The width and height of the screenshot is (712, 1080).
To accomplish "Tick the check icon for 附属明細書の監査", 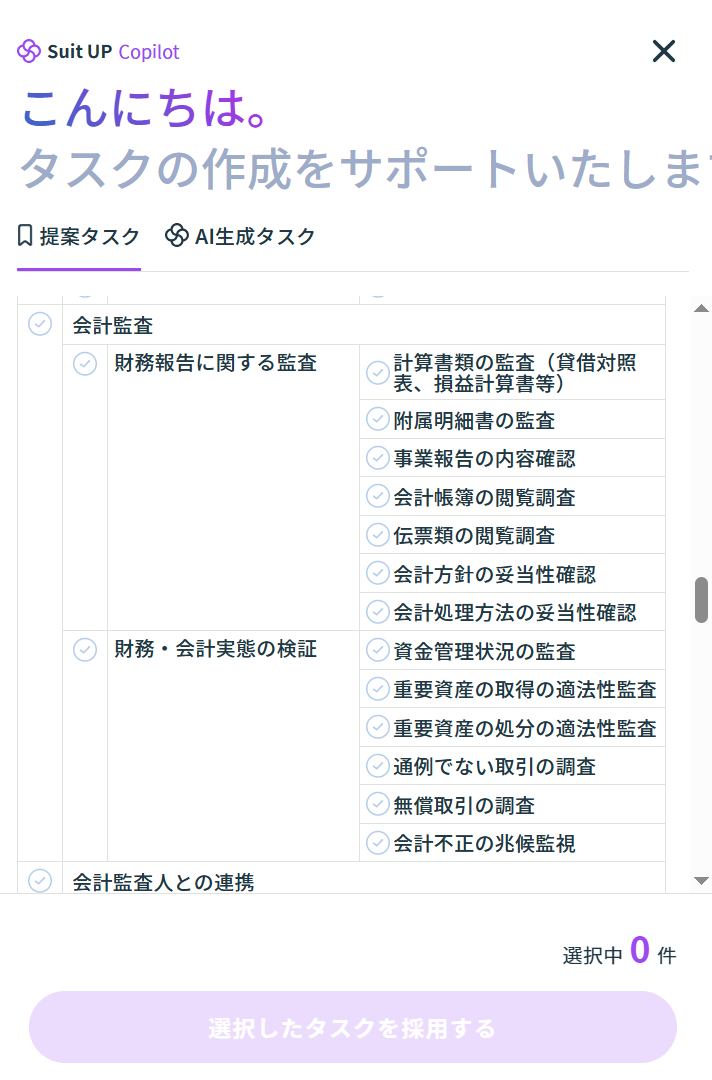I will 377,419.
